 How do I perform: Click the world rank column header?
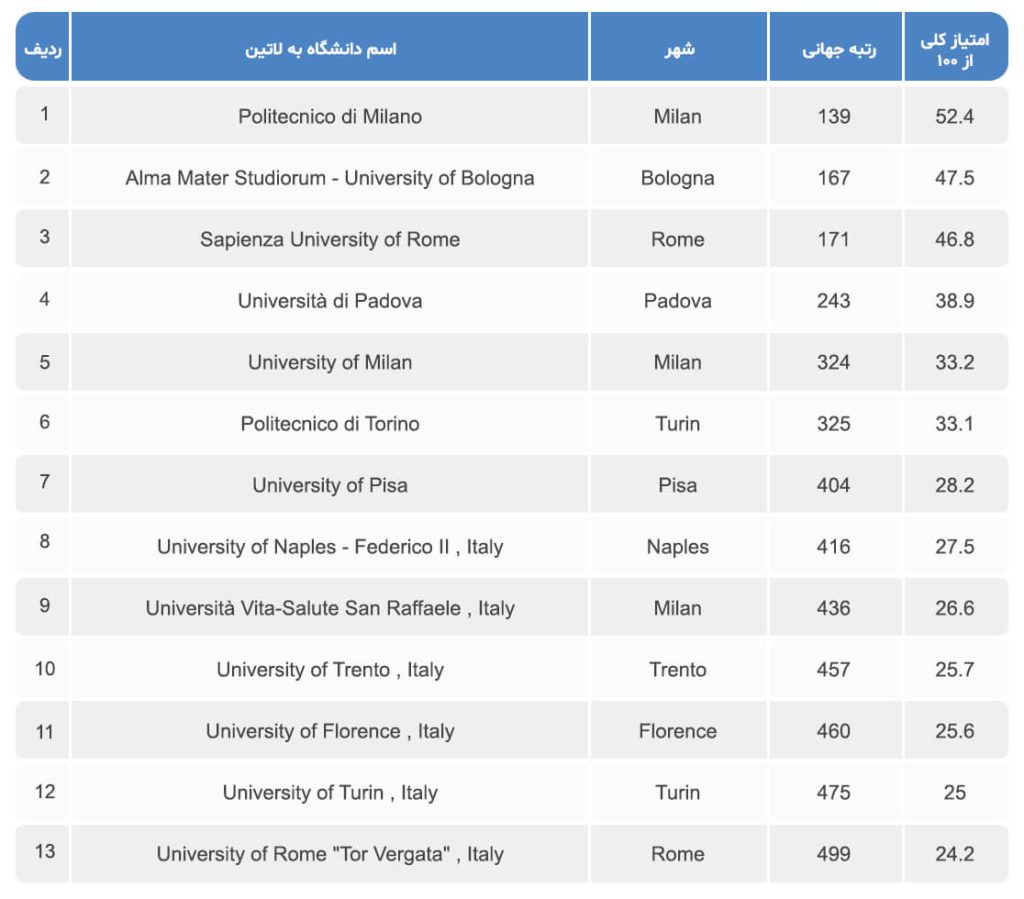[838, 49]
